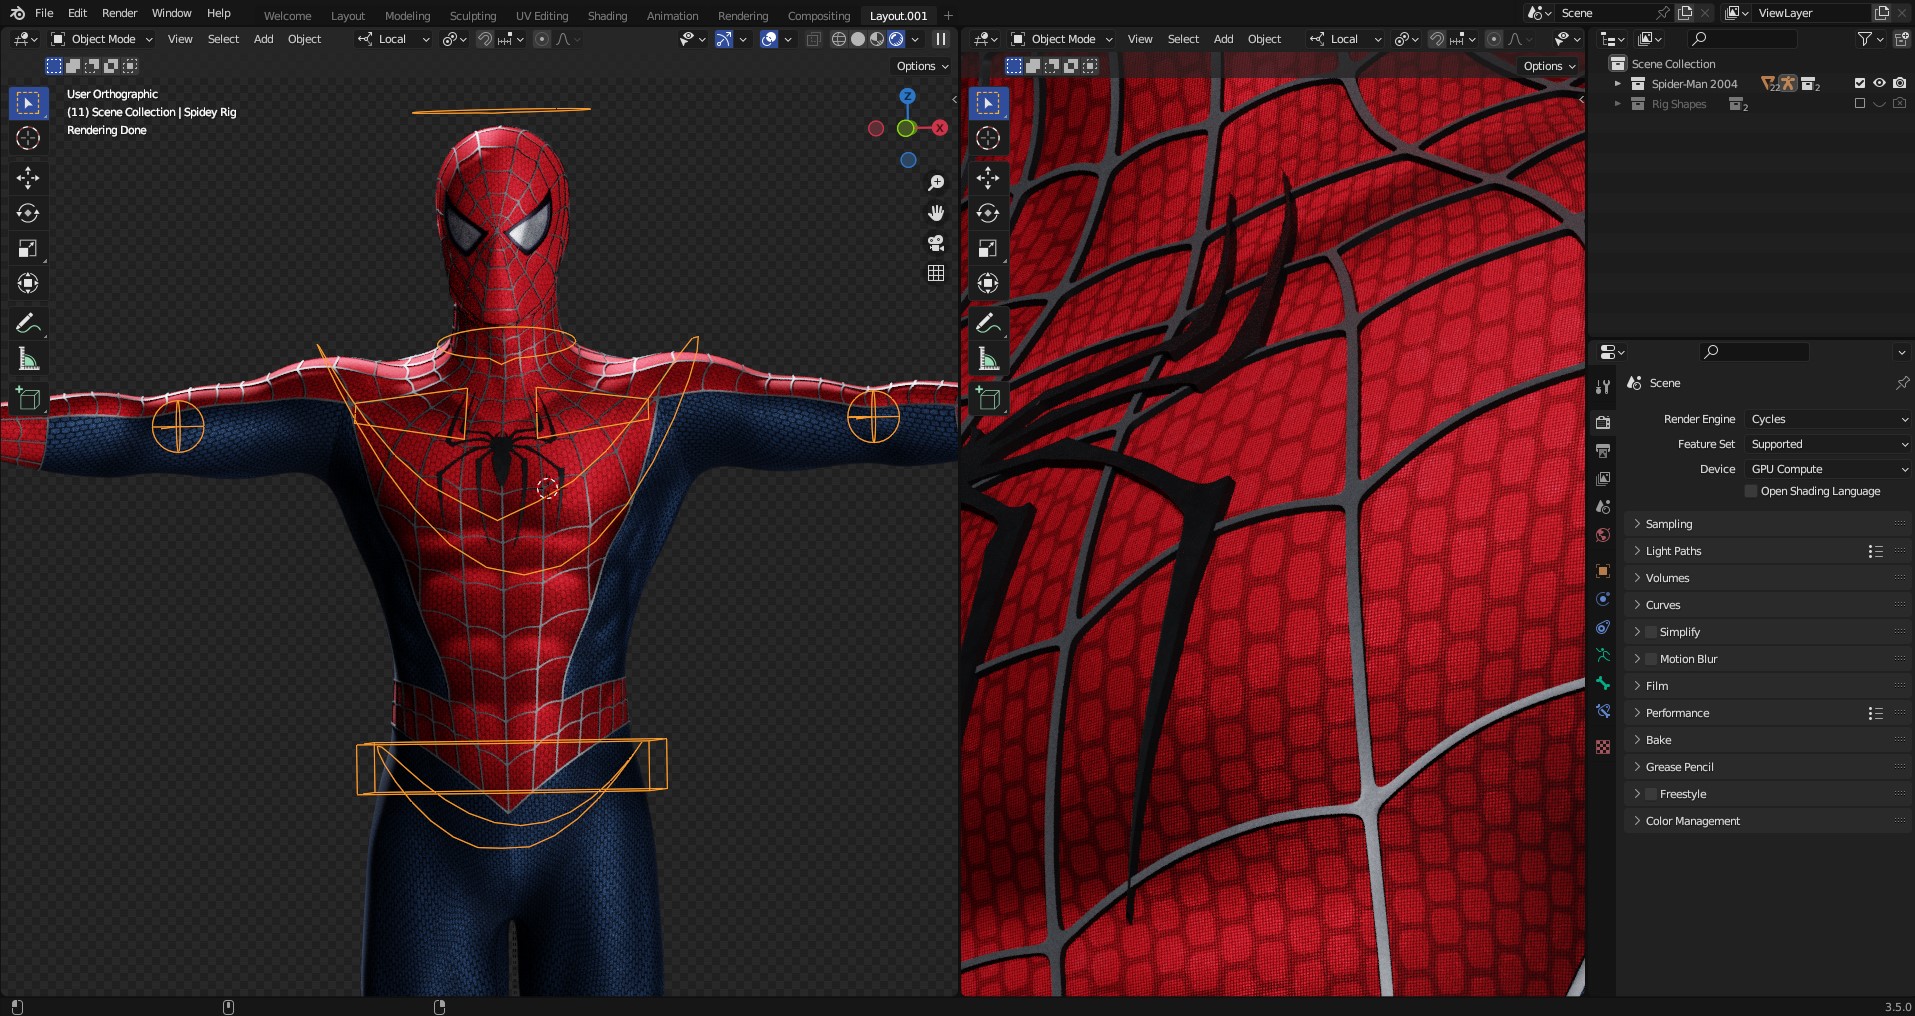Switch to the Shading workspace tab

pyautogui.click(x=607, y=16)
